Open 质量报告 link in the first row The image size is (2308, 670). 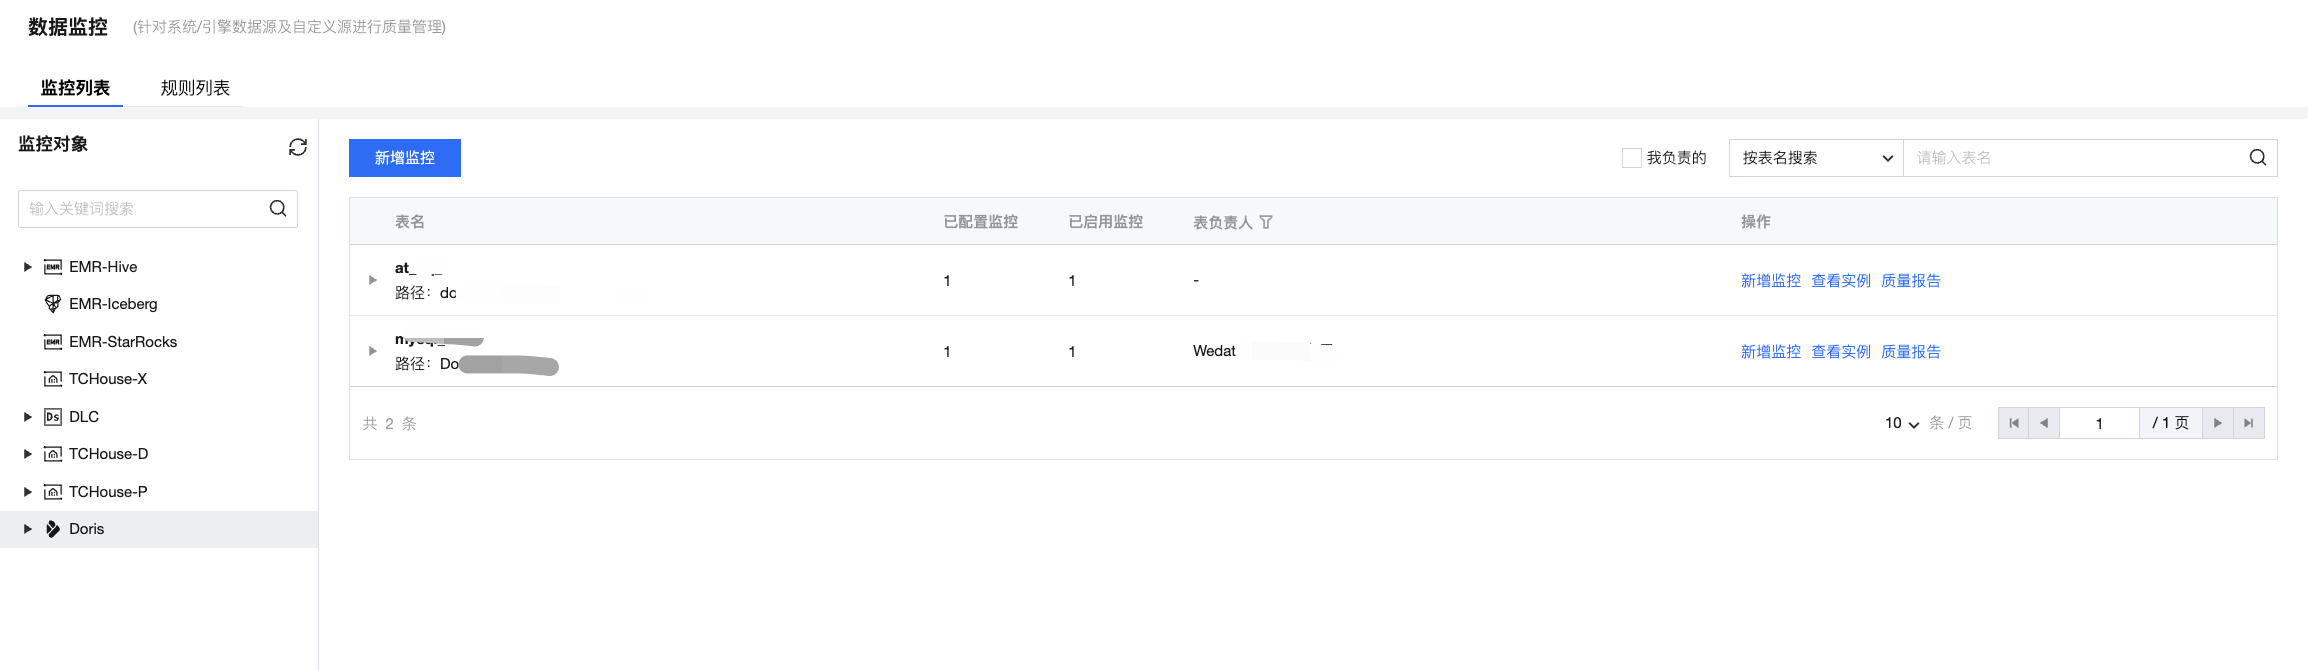pyautogui.click(x=1910, y=281)
